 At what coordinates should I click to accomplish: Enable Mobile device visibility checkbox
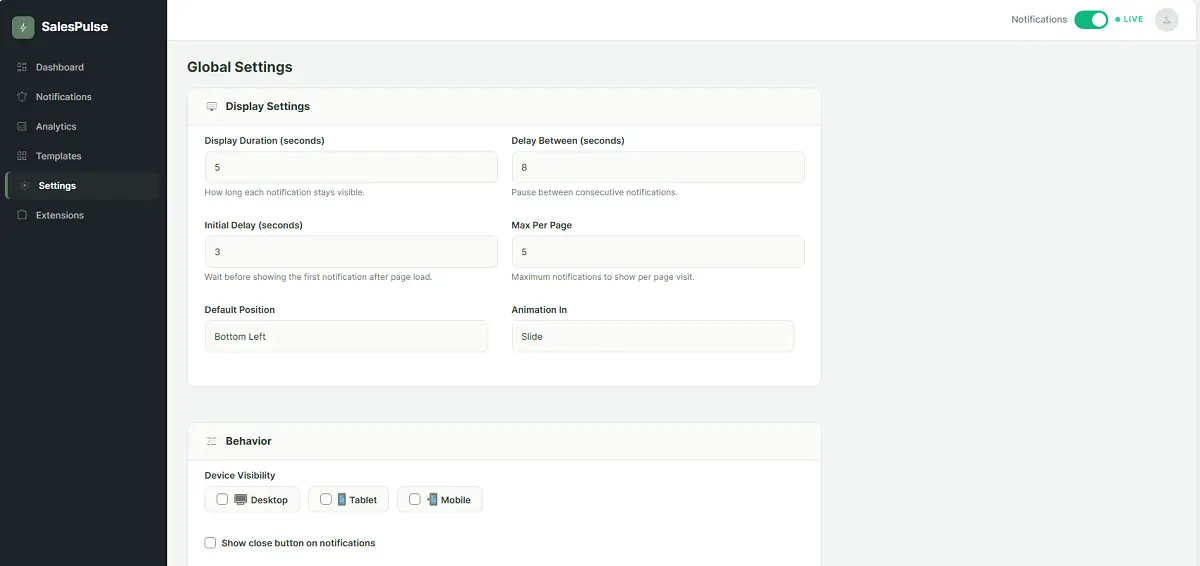(x=415, y=500)
